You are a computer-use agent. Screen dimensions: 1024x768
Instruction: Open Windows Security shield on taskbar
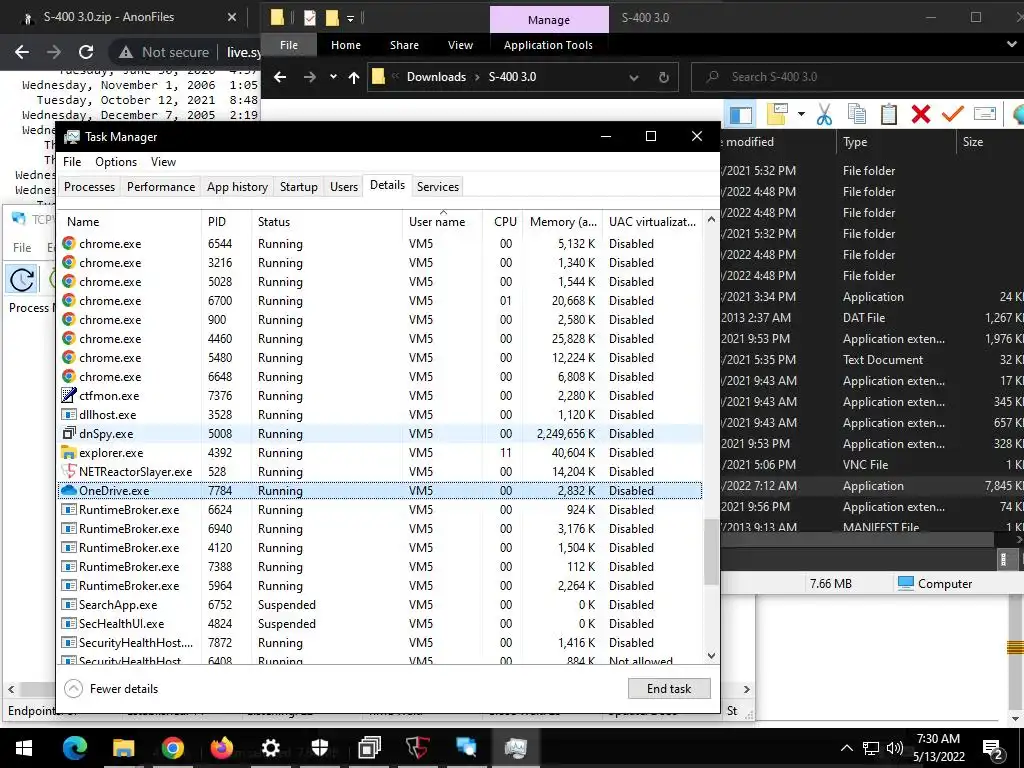click(319, 748)
